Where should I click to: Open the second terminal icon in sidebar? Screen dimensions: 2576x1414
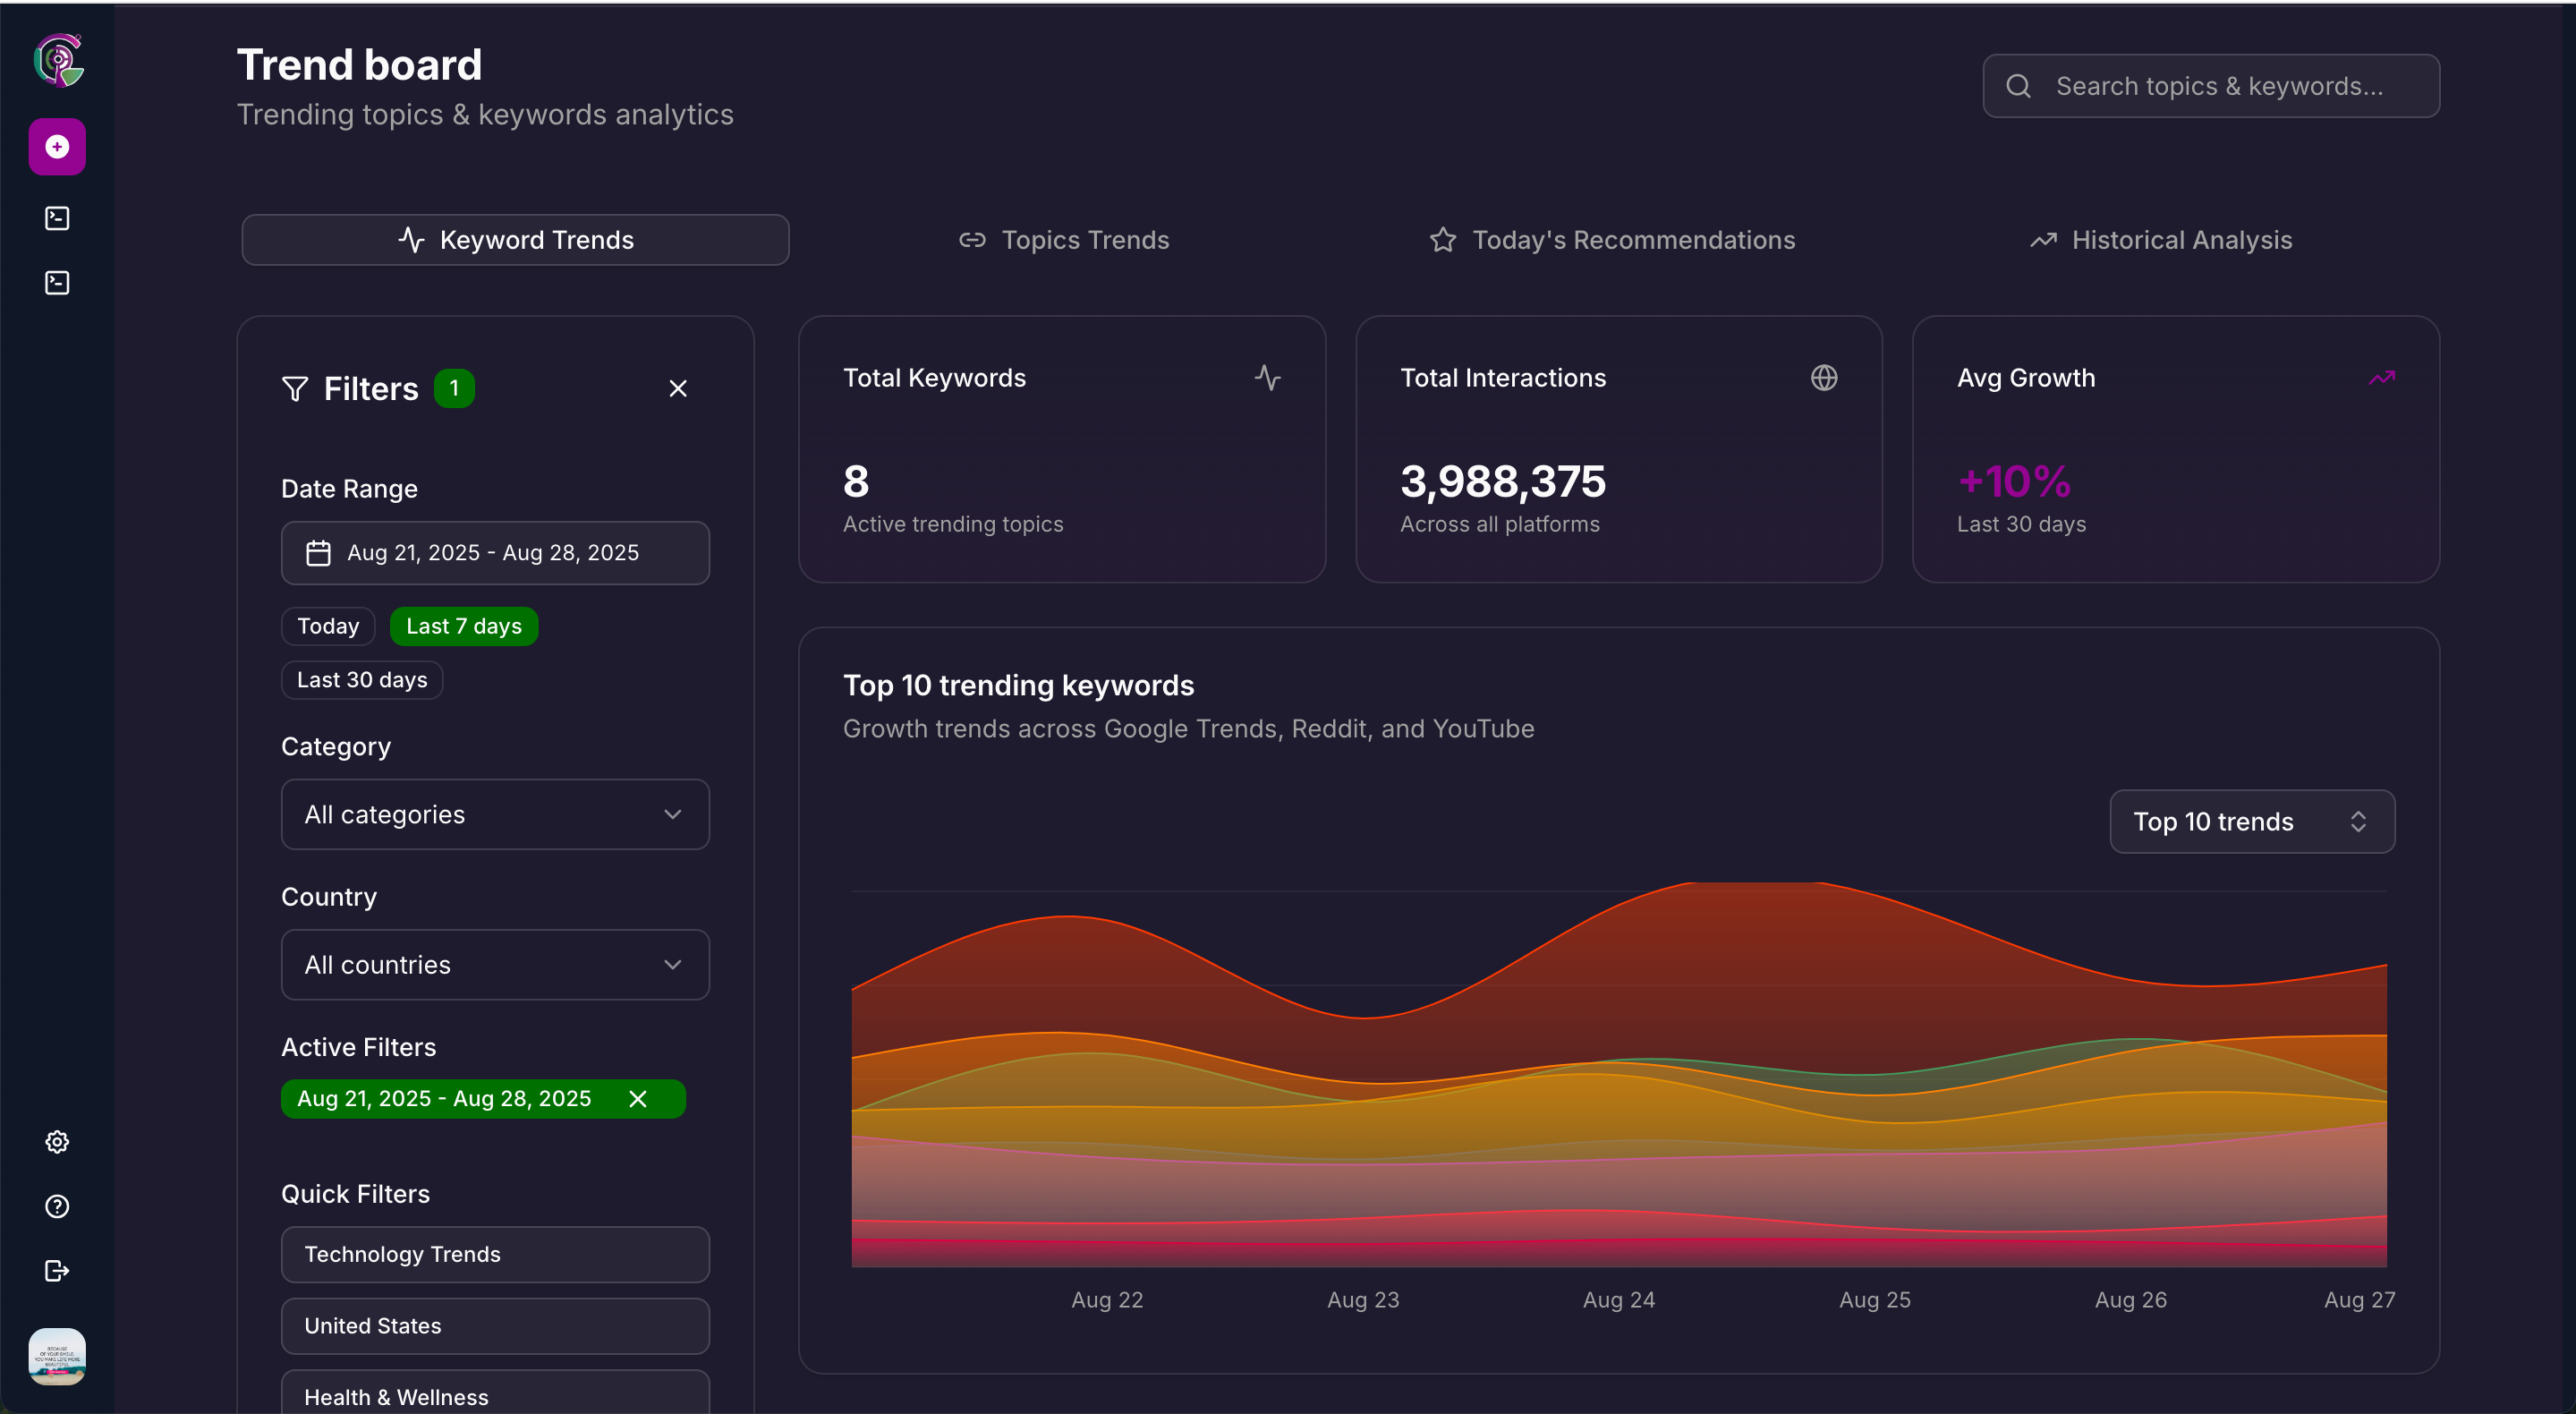[57, 283]
